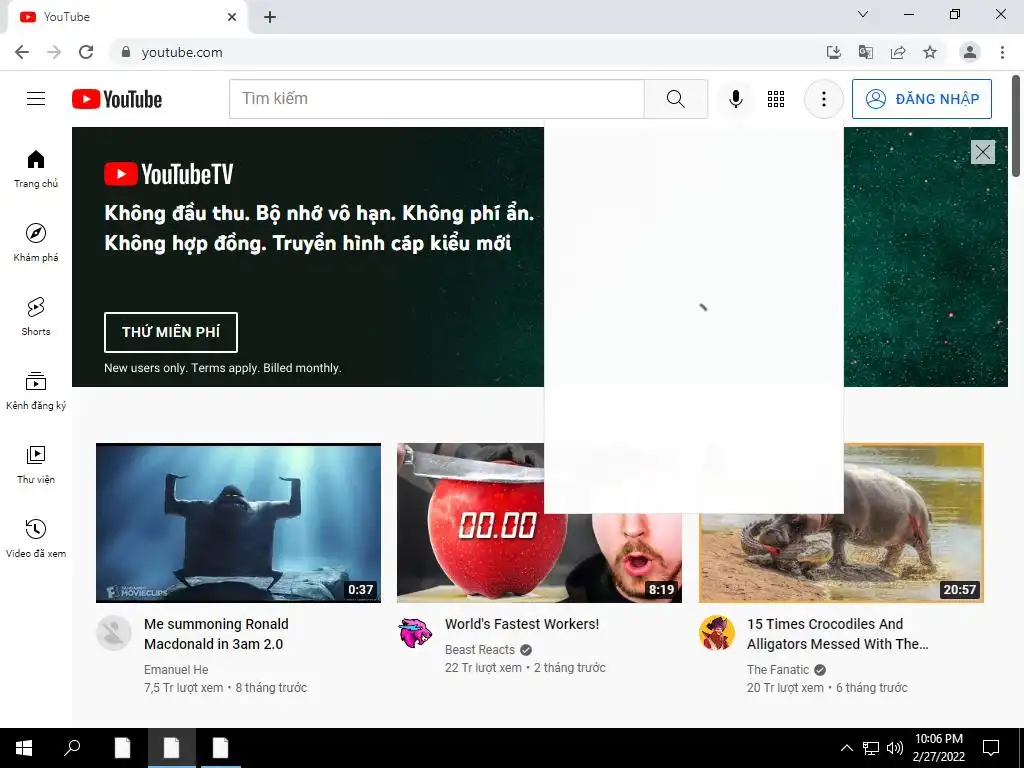Open the YouTube apps grid
The width and height of the screenshot is (1024, 768).
pos(776,99)
